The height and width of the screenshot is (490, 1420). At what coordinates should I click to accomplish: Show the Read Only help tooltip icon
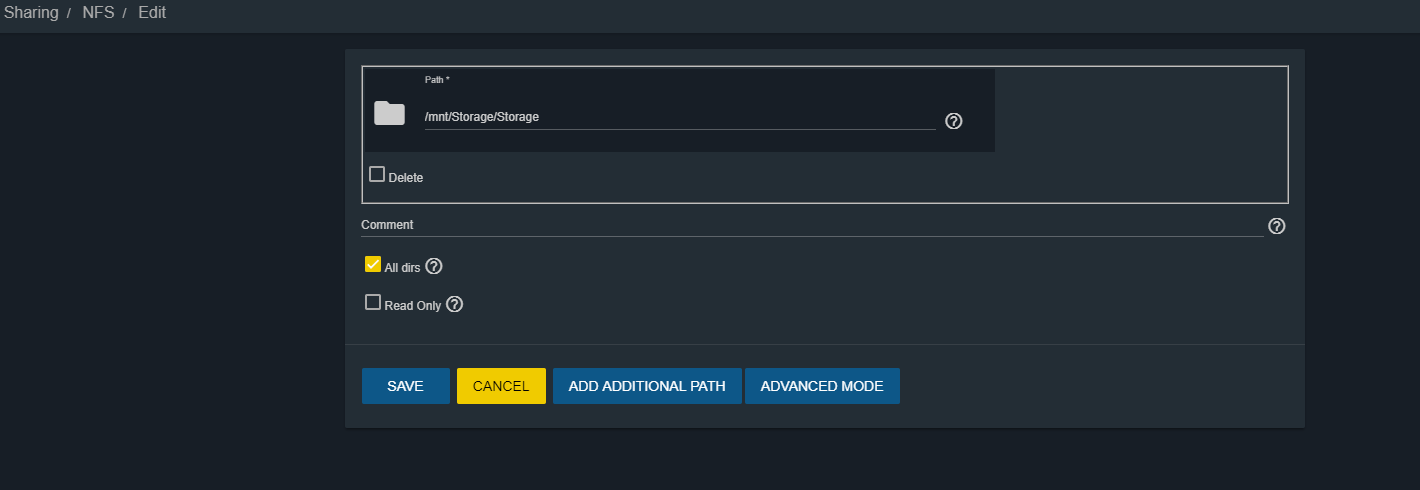[454, 304]
